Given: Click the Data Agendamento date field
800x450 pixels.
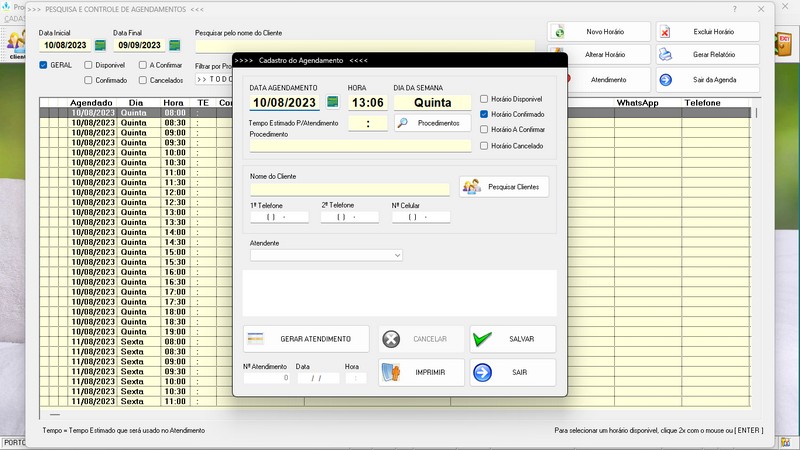Looking at the screenshot, I should [x=285, y=103].
